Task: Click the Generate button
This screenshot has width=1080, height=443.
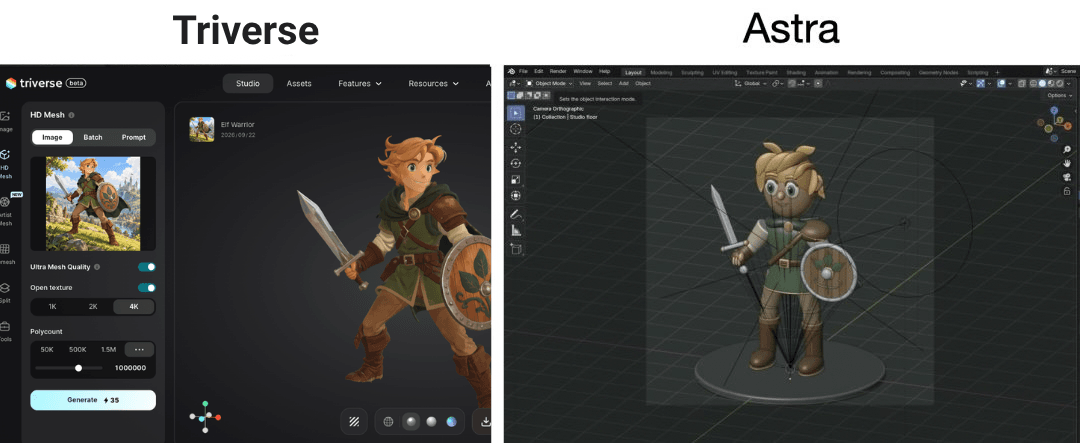Action: click(93, 400)
